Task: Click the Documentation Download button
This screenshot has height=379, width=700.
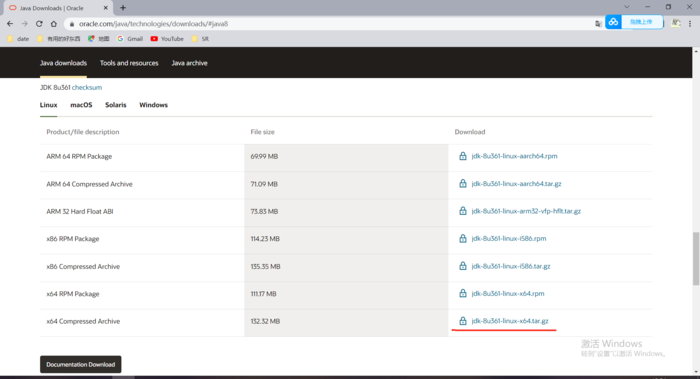Action: pos(80,364)
